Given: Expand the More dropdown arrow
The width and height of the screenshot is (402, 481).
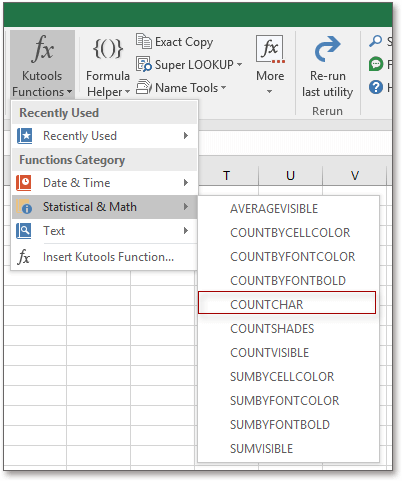Looking at the screenshot, I should [269, 91].
